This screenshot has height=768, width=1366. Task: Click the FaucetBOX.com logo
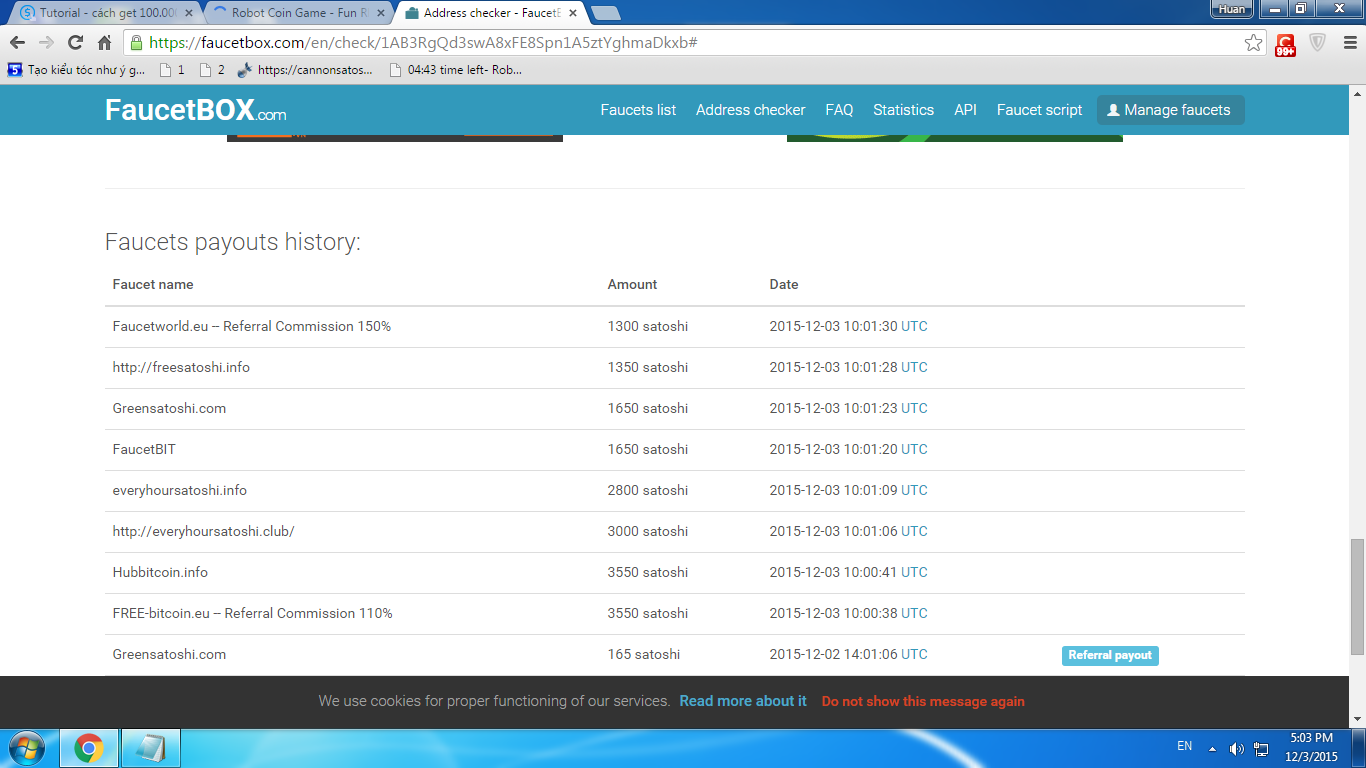(195, 110)
